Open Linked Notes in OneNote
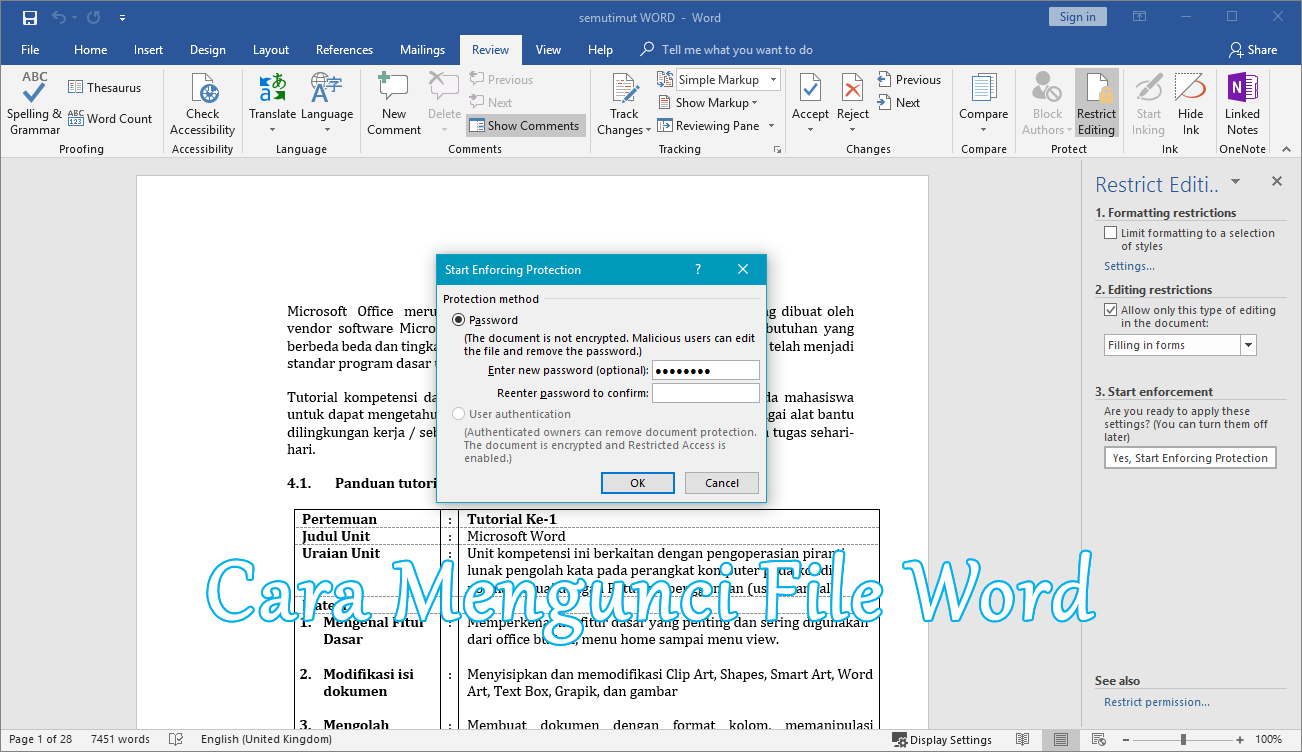Image resolution: width=1302 pixels, height=752 pixels. pos(1243,103)
